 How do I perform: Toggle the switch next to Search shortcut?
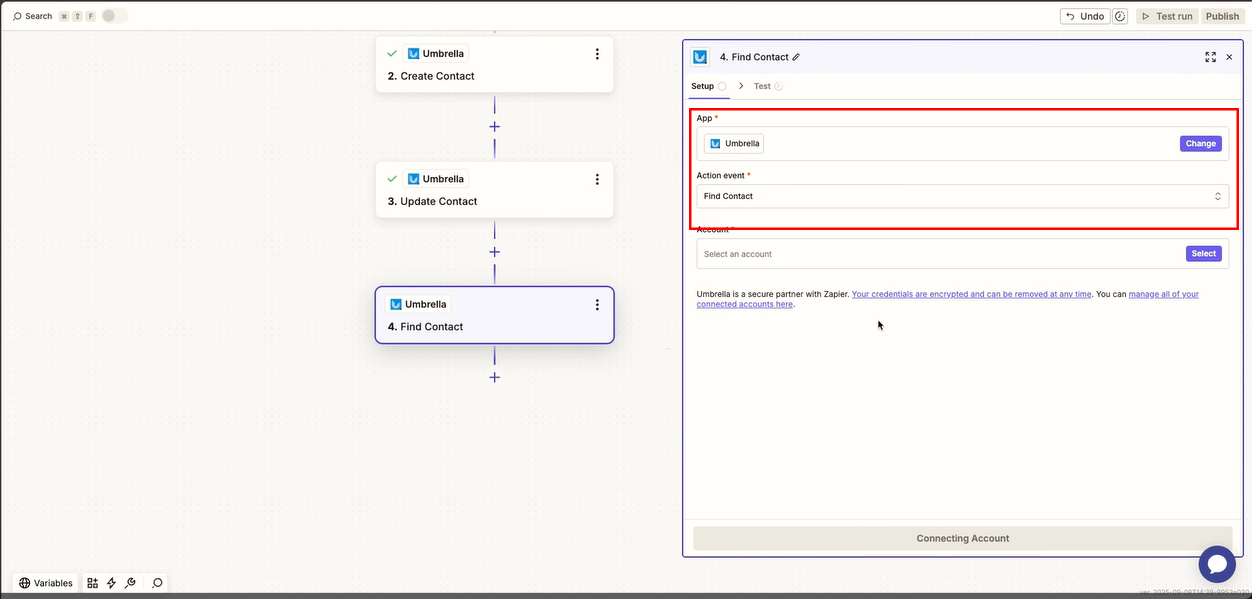[114, 16]
